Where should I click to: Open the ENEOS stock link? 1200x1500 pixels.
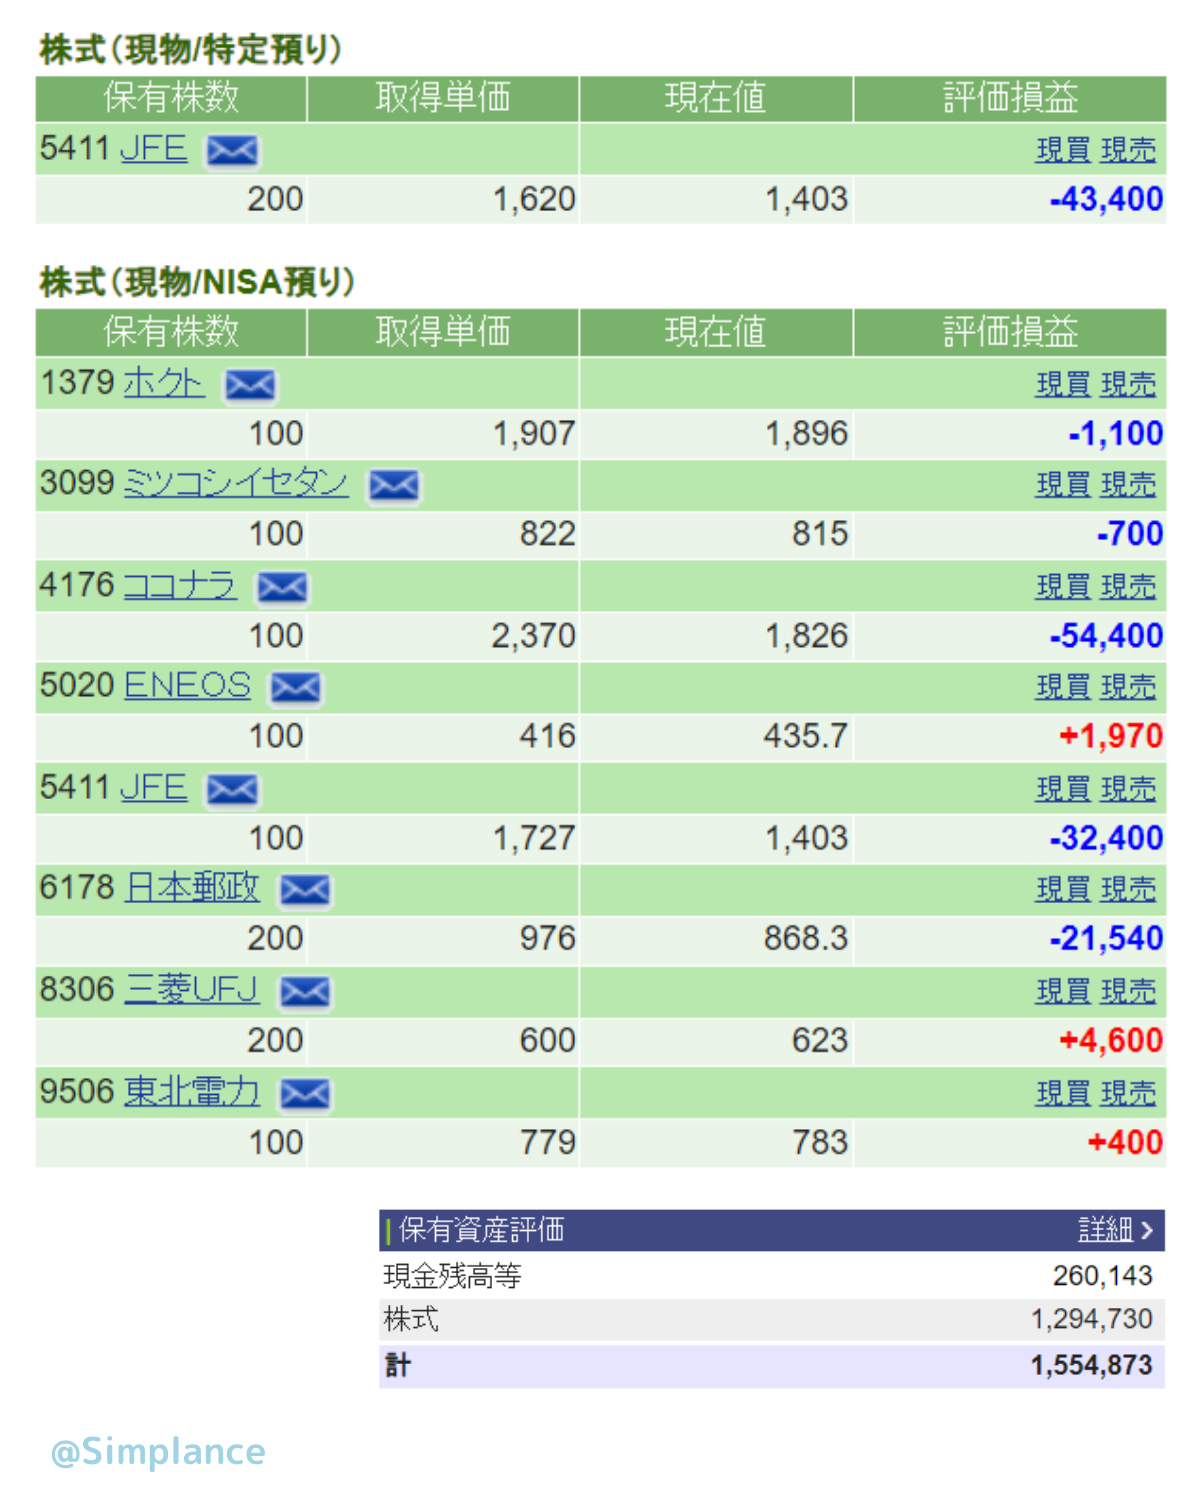coord(187,686)
